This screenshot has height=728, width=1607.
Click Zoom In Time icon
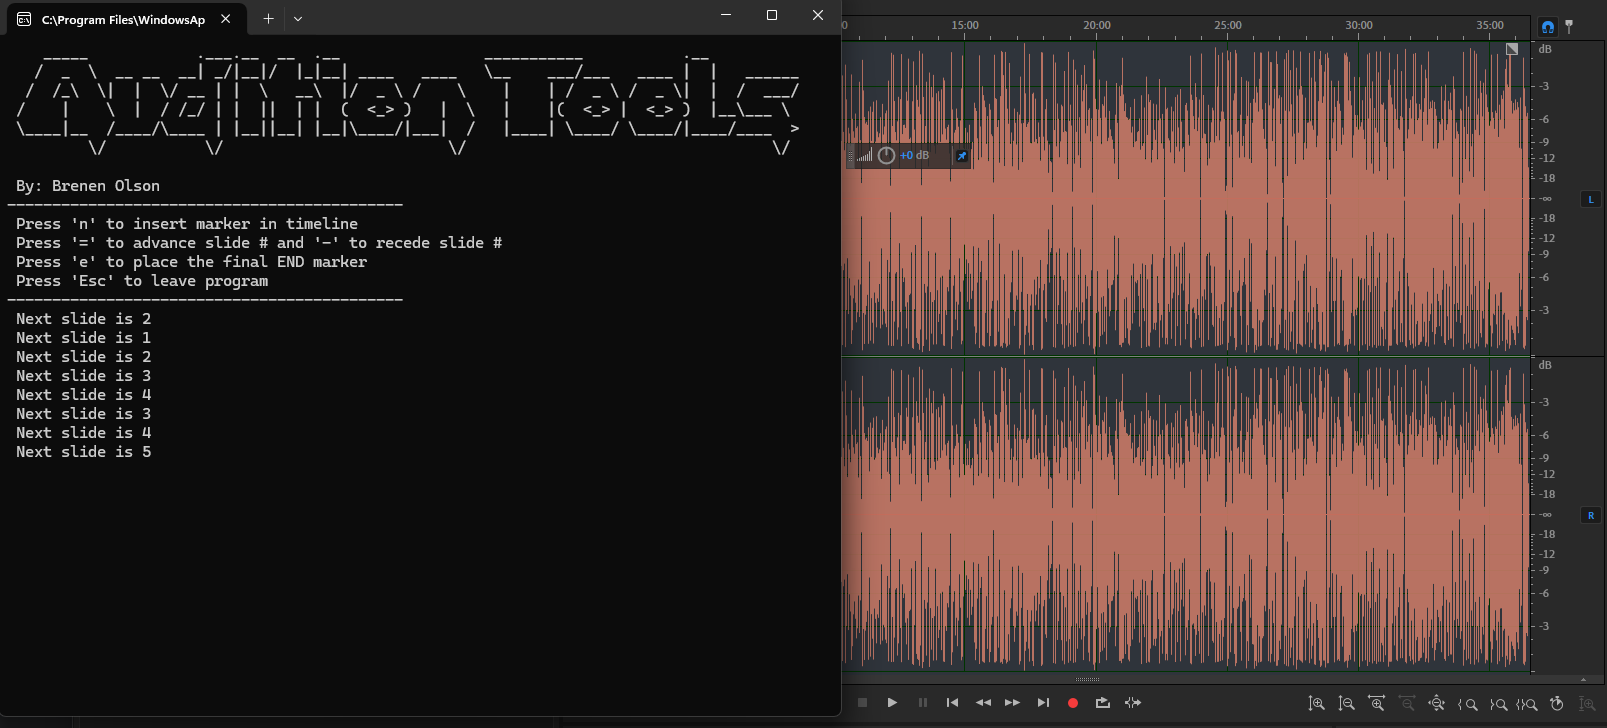[1377, 704]
